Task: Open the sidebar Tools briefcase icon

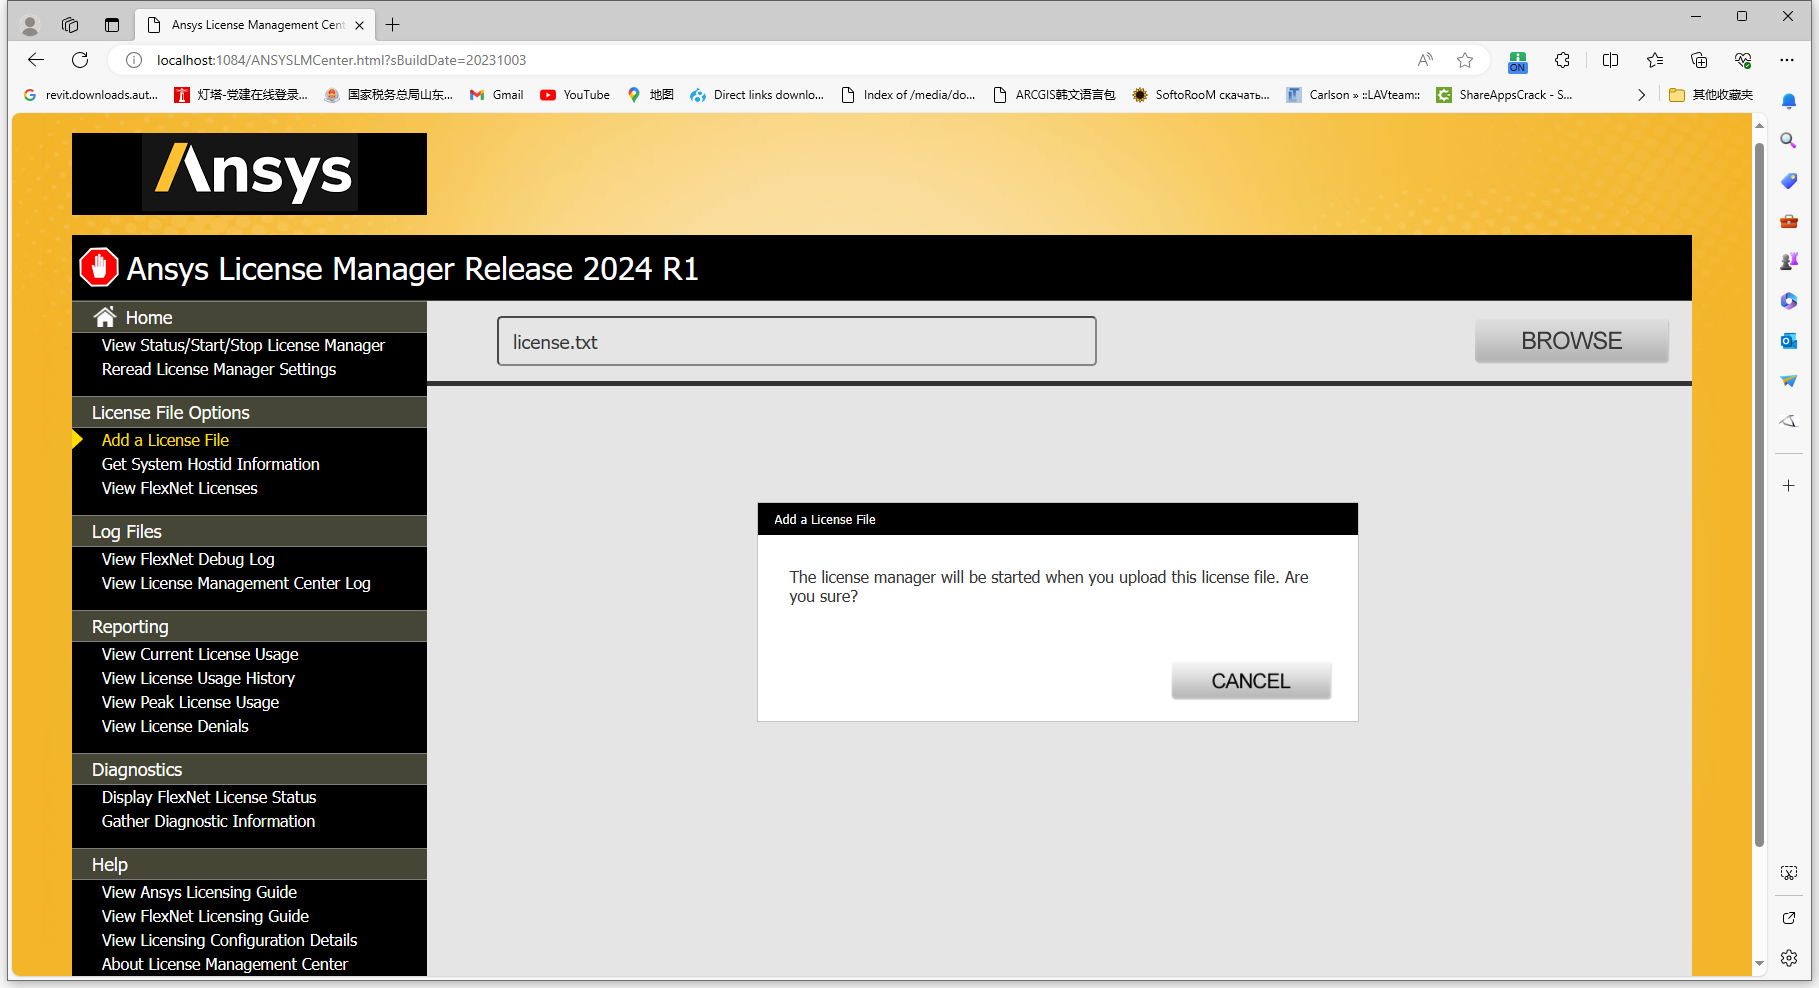Action: click(x=1789, y=221)
